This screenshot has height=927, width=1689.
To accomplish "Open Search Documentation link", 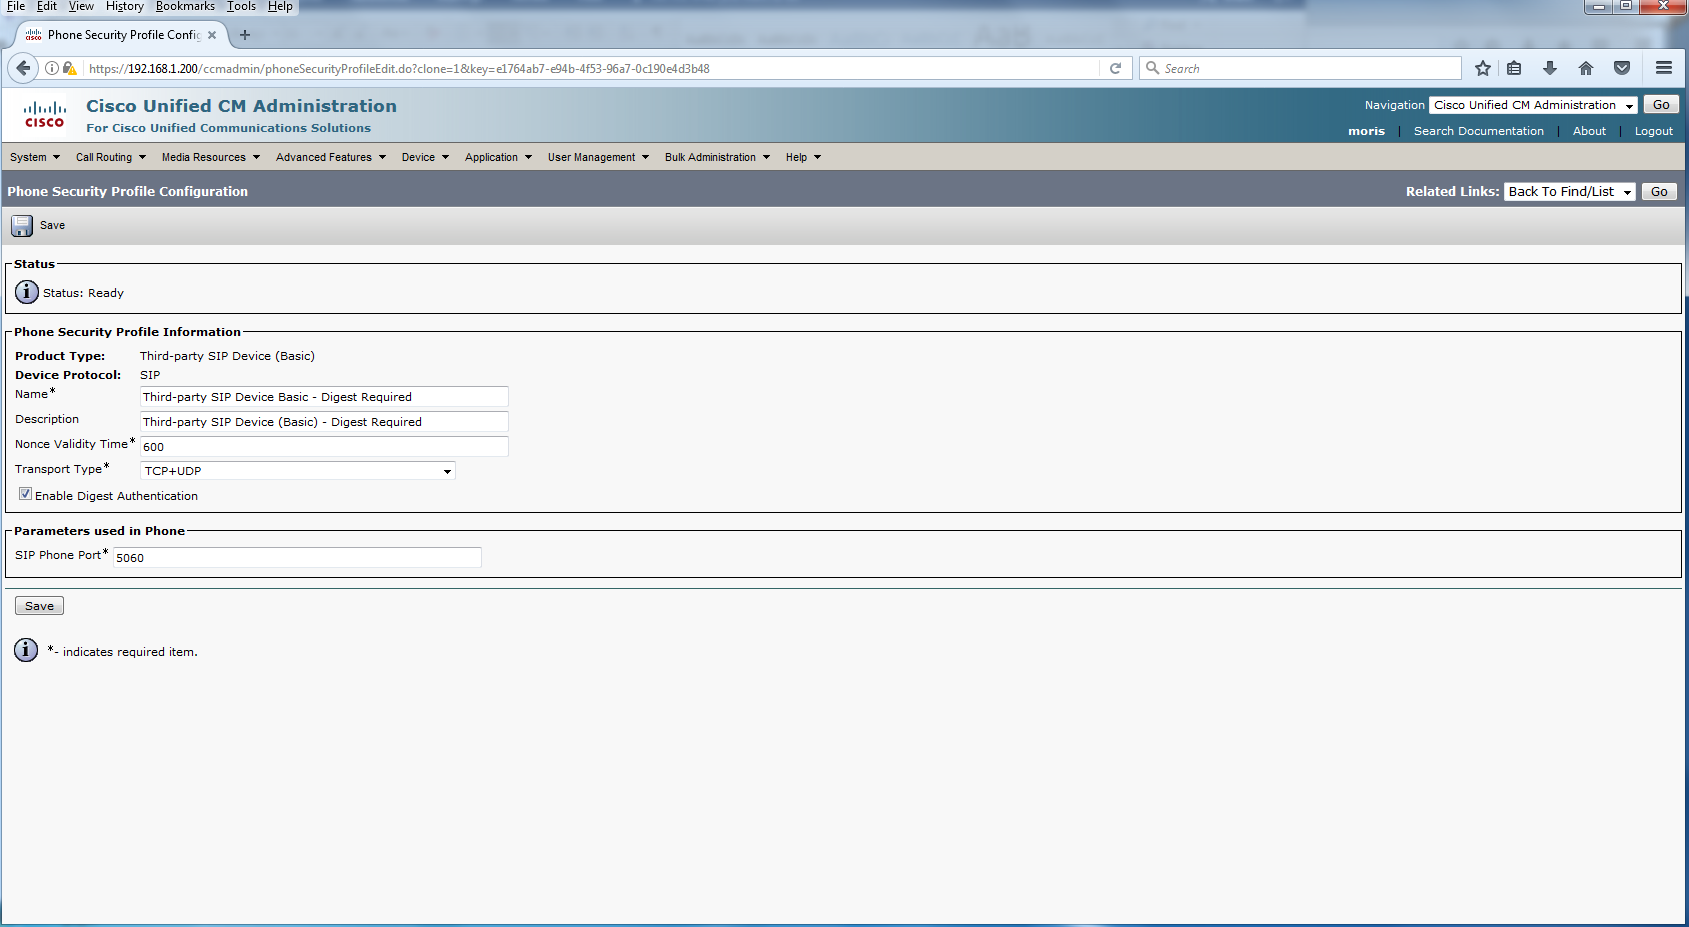I will [x=1478, y=131].
